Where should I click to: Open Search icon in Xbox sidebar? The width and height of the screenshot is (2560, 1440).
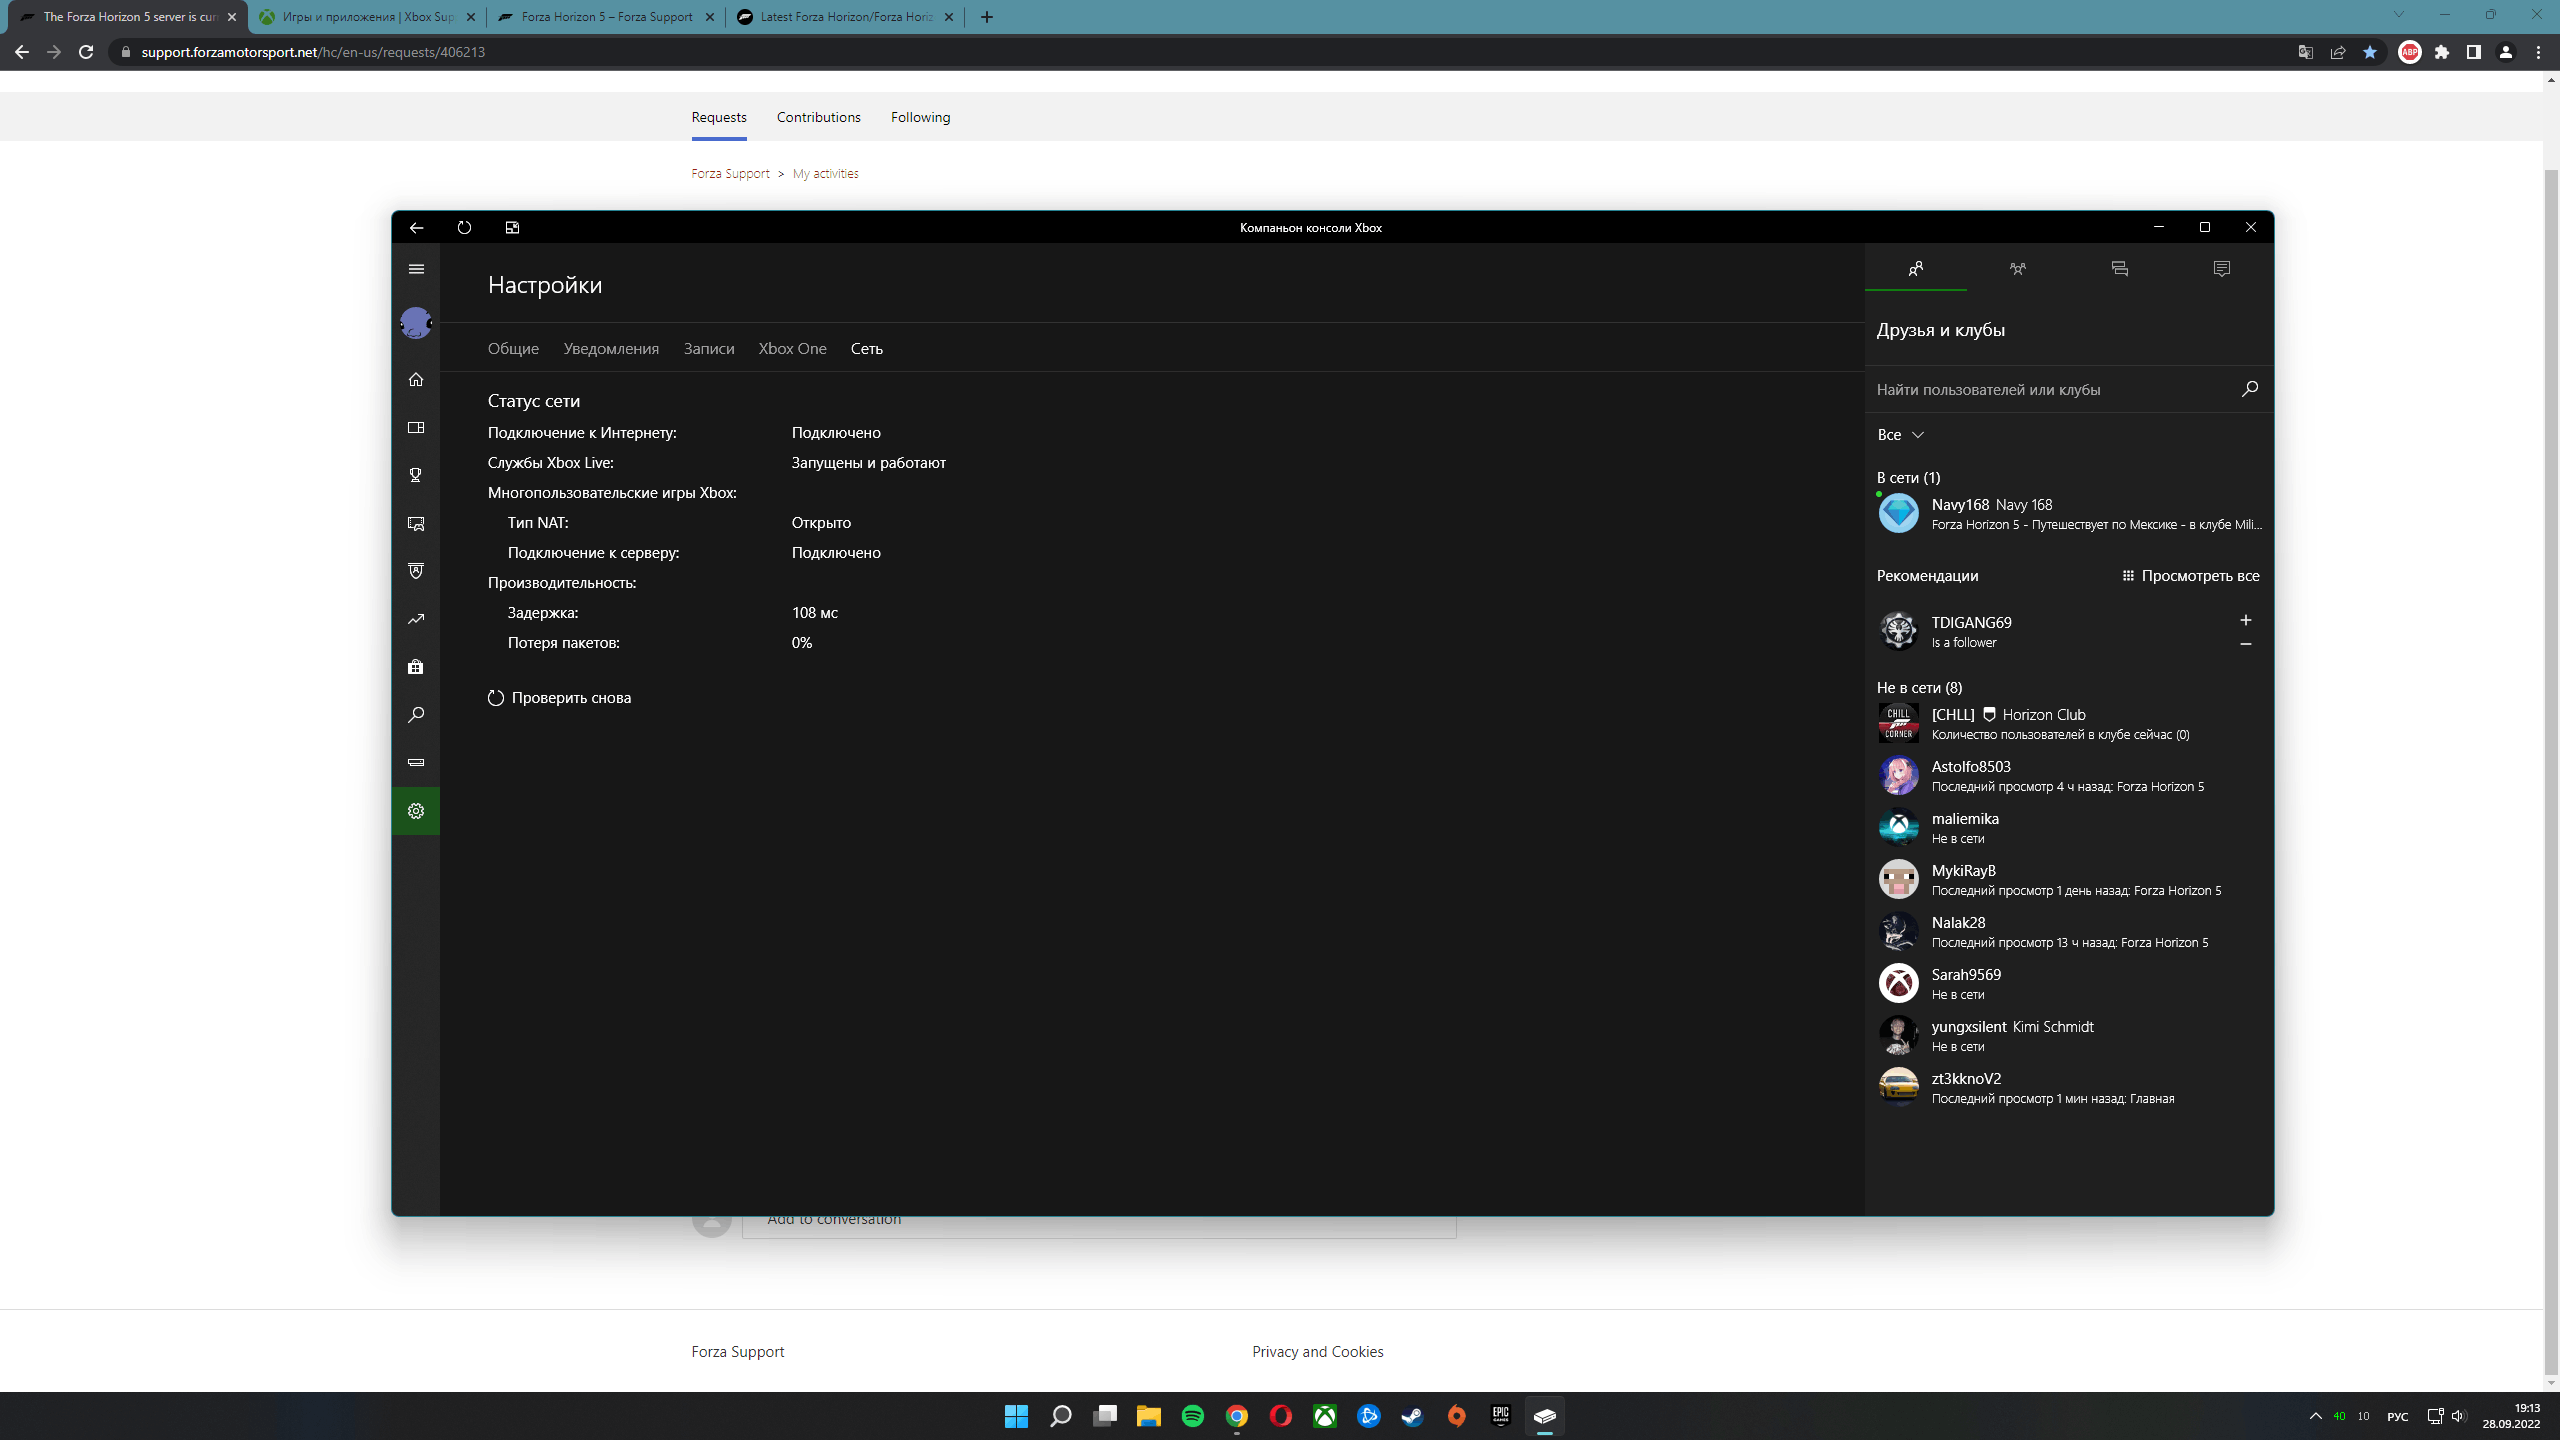click(x=416, y=715)
